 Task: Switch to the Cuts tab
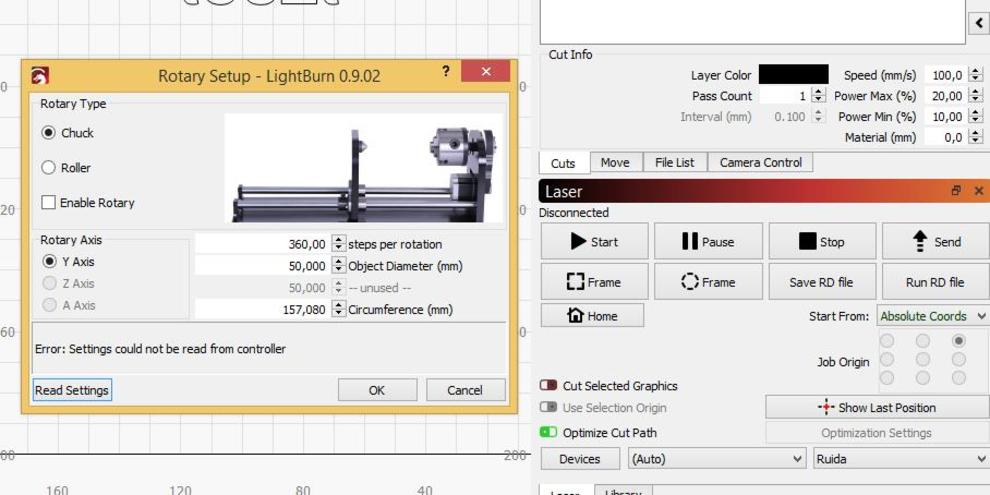563,163
